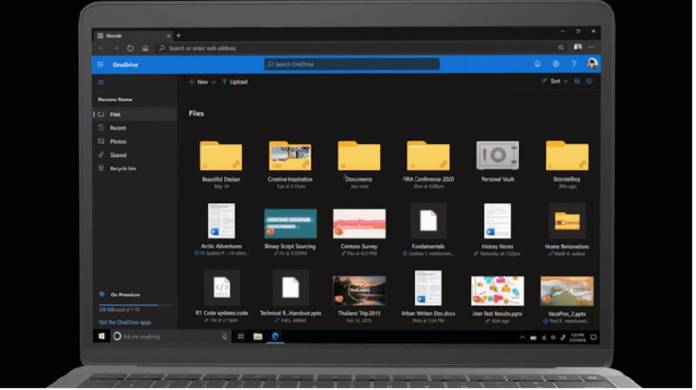Expand the Sort dropdown

pos(555,82)
